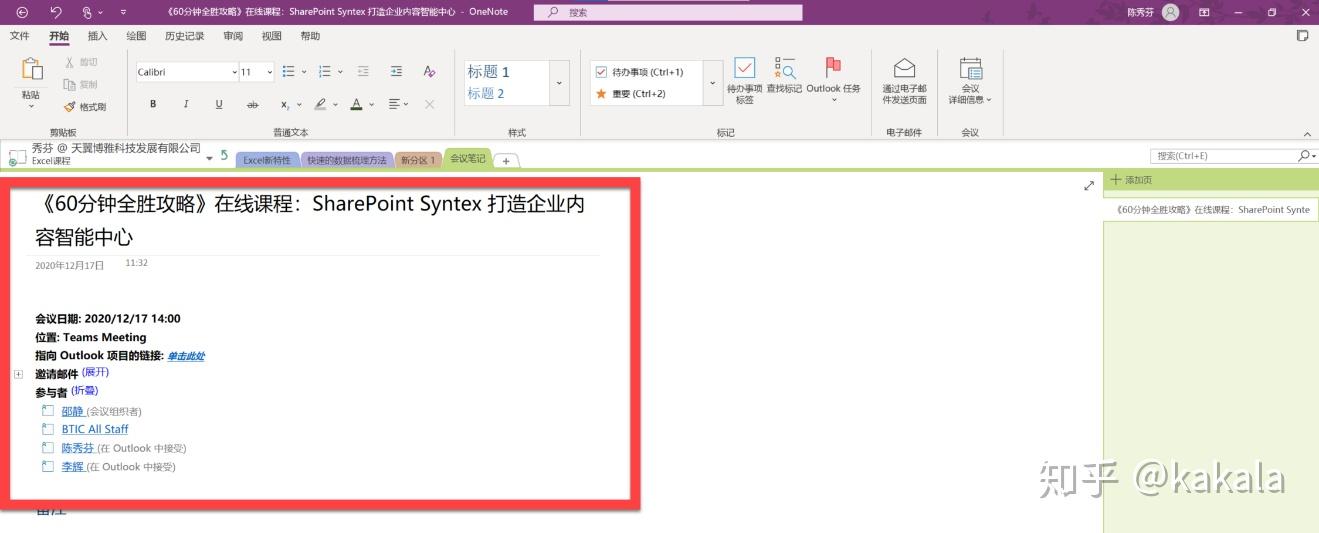Open participant link BTIC All Staff
The image size is (1319, 533).
[95, 429]
